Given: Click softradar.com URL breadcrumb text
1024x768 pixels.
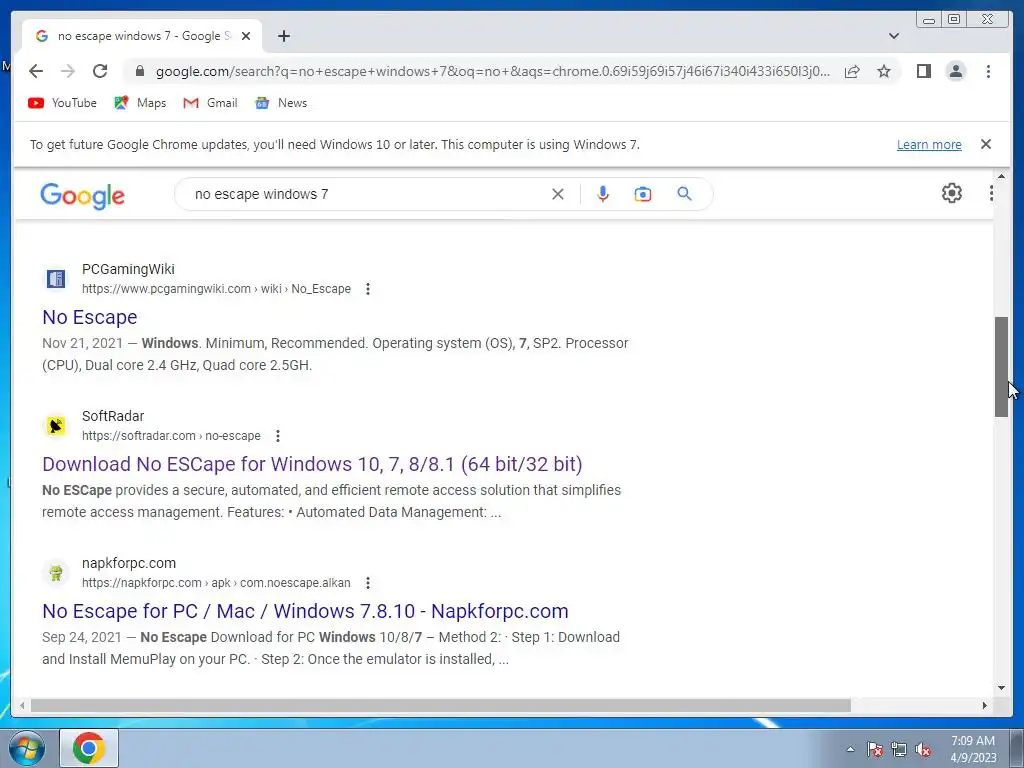Looking at the screenshot, I should [x=171, y=436].
